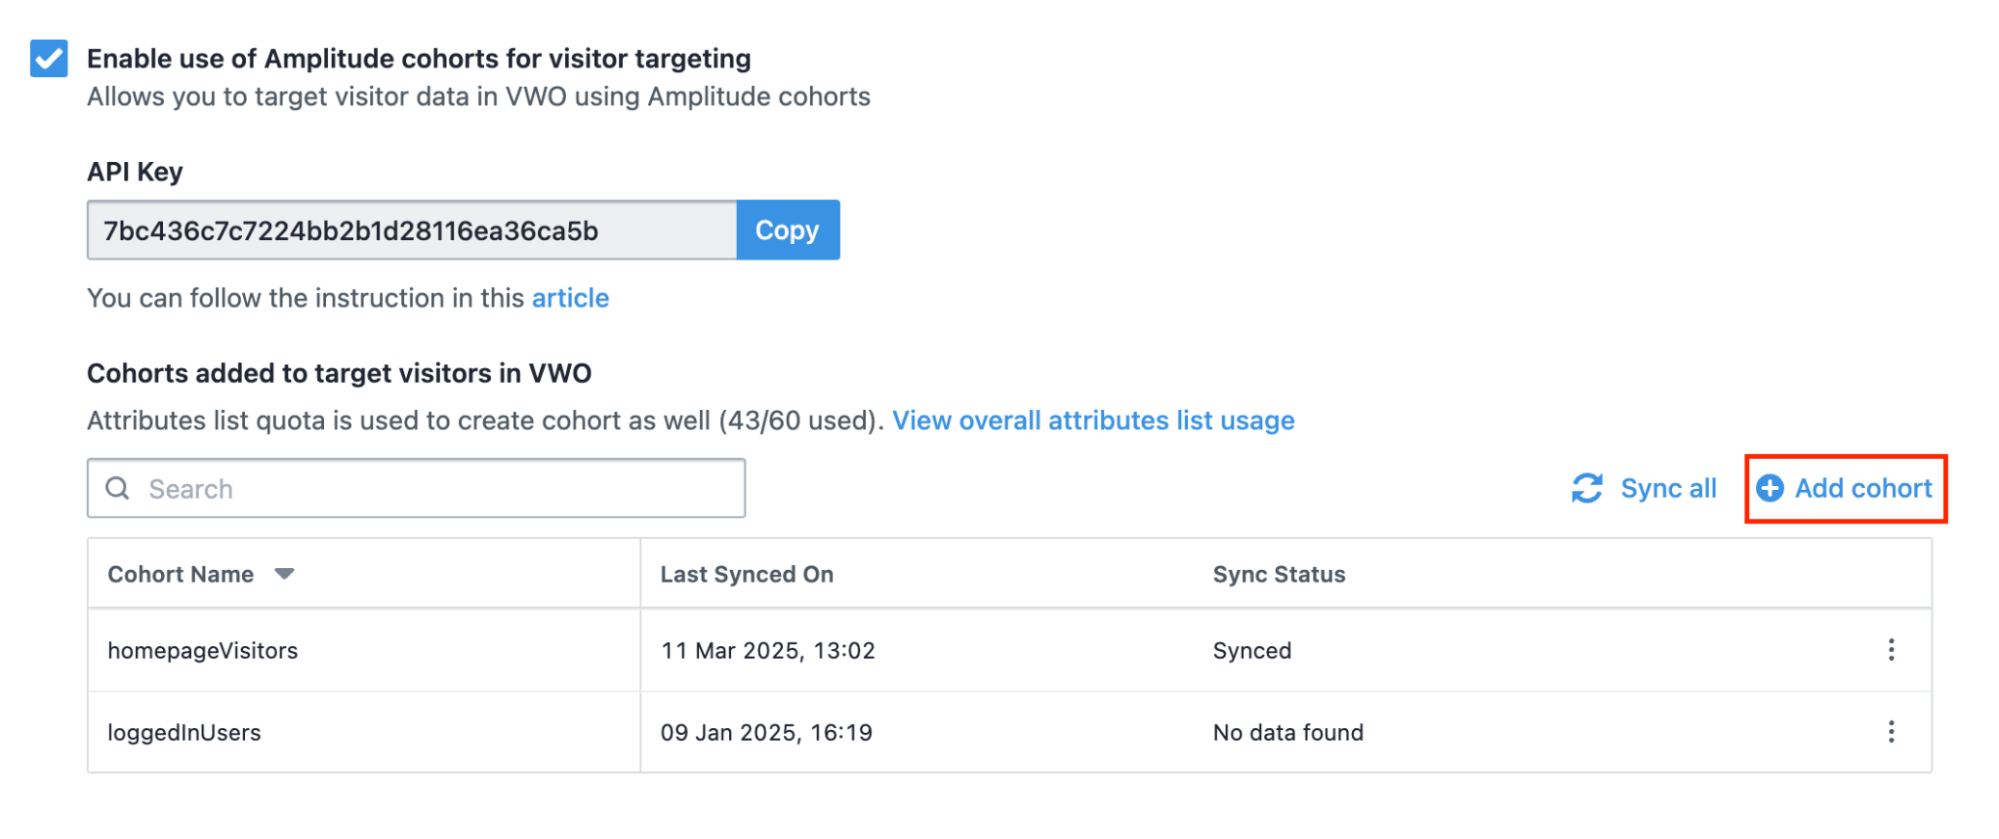Click the Add cohort plus icon
Screen dimensions: 1999x839
[1770, 488]
